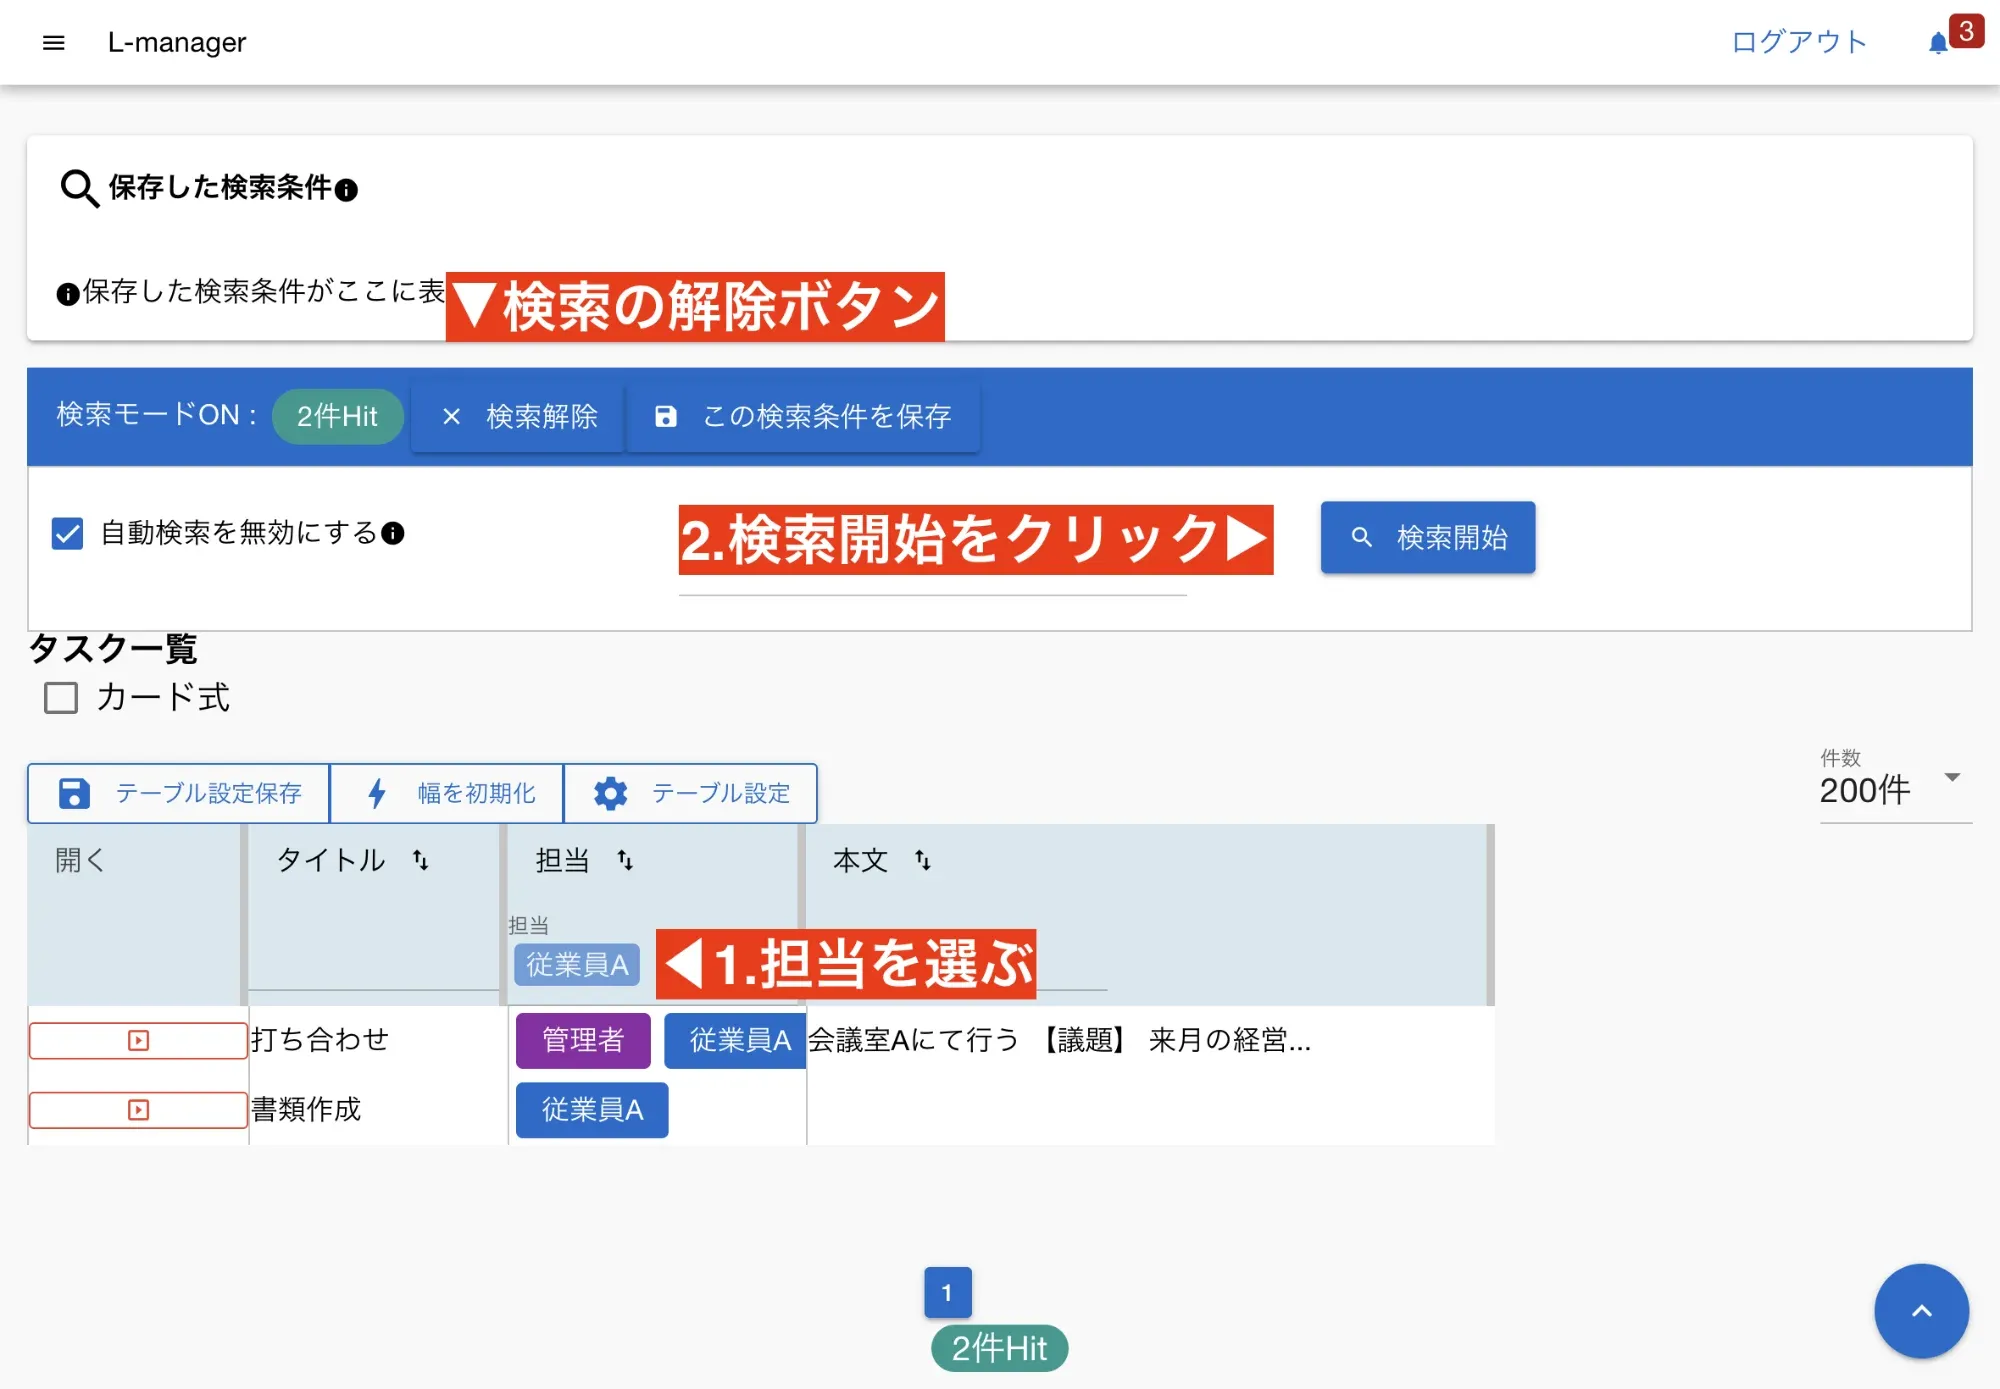Click info icon beside 保存した検索条件 heading
The height and width of the screenshot is (1389, 2000).
pyautogui.click(x=347, y=190)
